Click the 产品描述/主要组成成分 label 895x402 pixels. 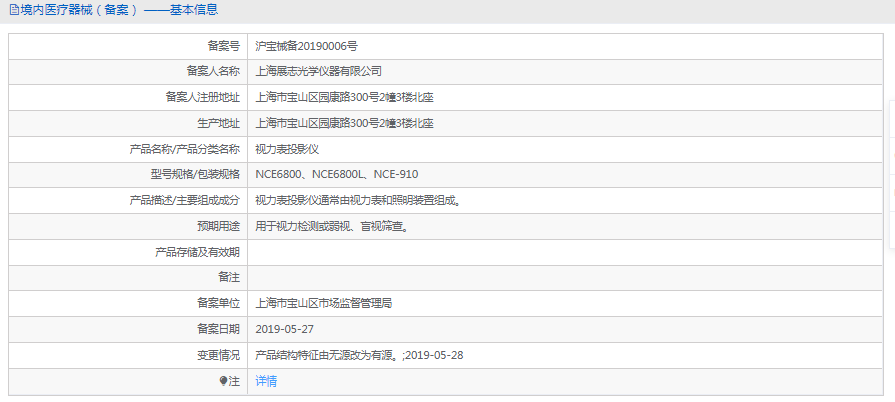(x=185, y=200)
